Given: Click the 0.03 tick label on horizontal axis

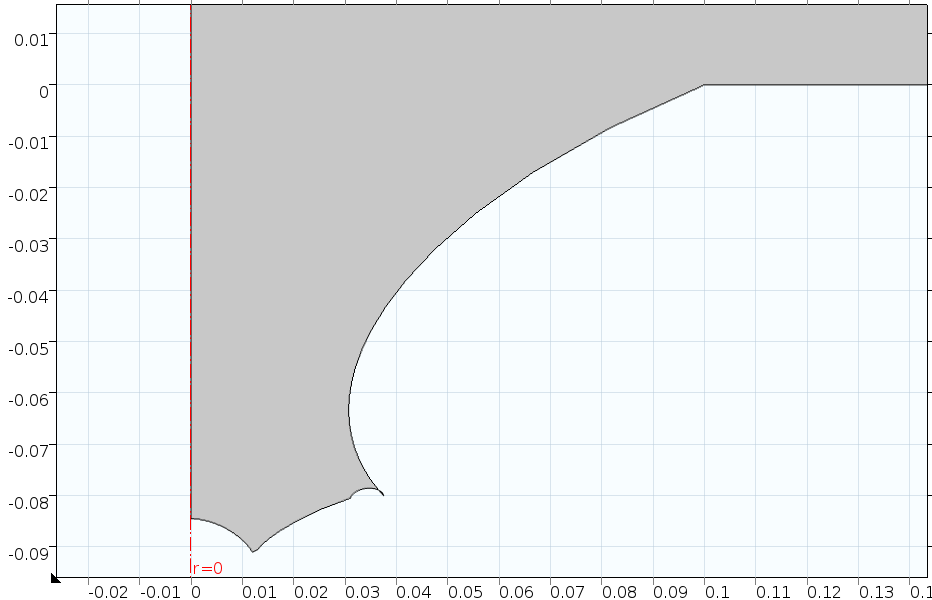Looking at the screenshot, I should [362, 592].
